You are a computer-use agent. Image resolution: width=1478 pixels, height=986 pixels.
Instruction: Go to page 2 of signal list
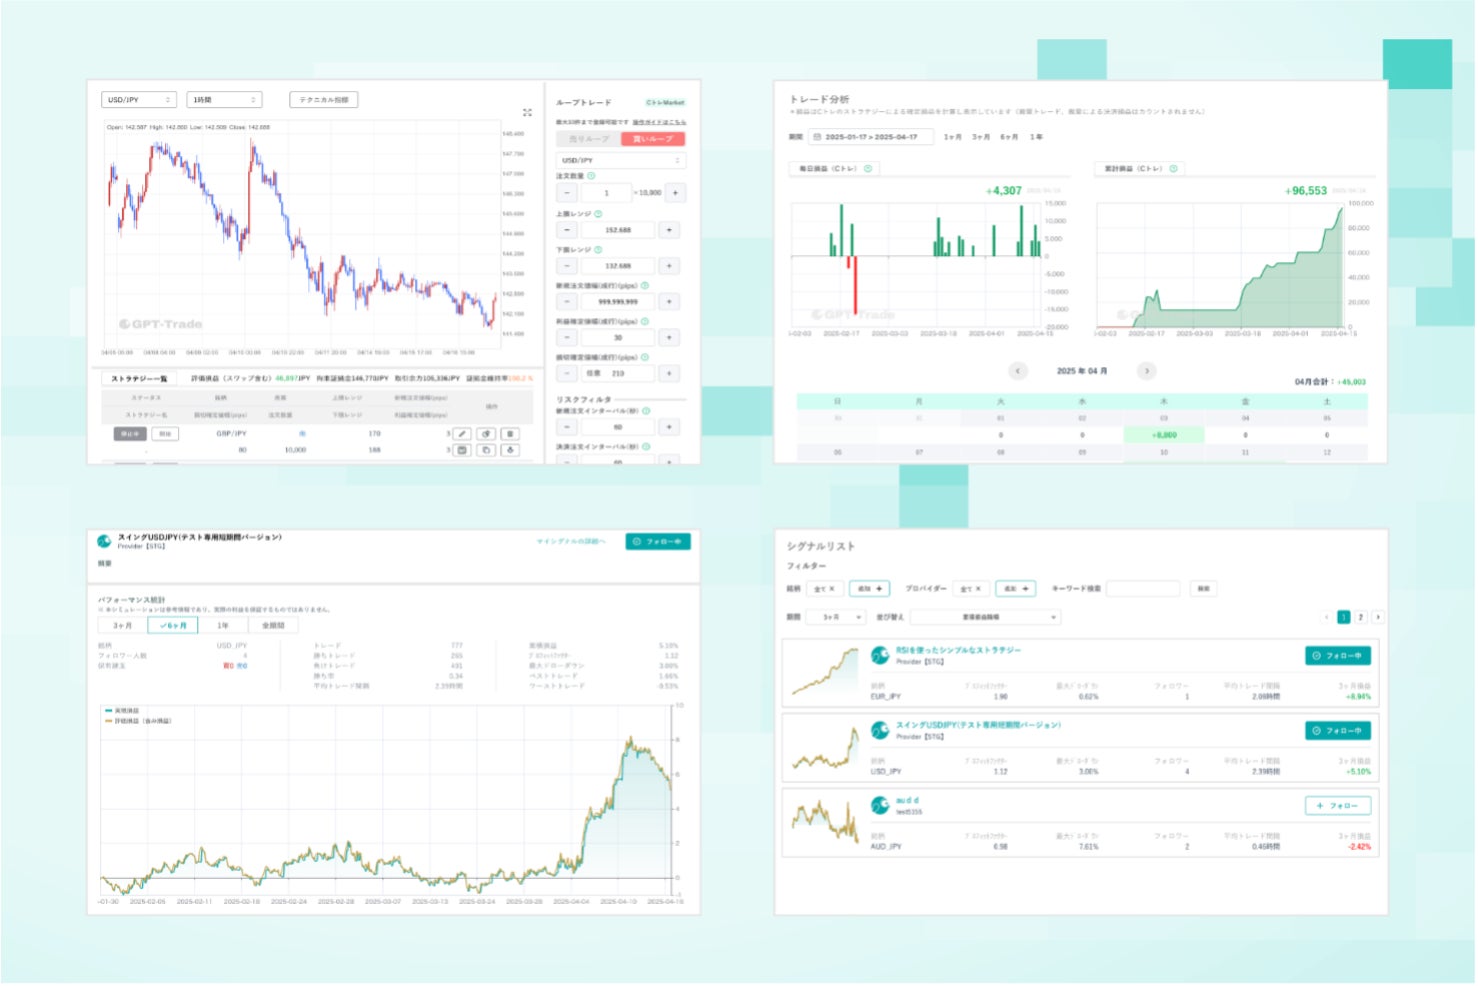click(x=1361, y=617)
